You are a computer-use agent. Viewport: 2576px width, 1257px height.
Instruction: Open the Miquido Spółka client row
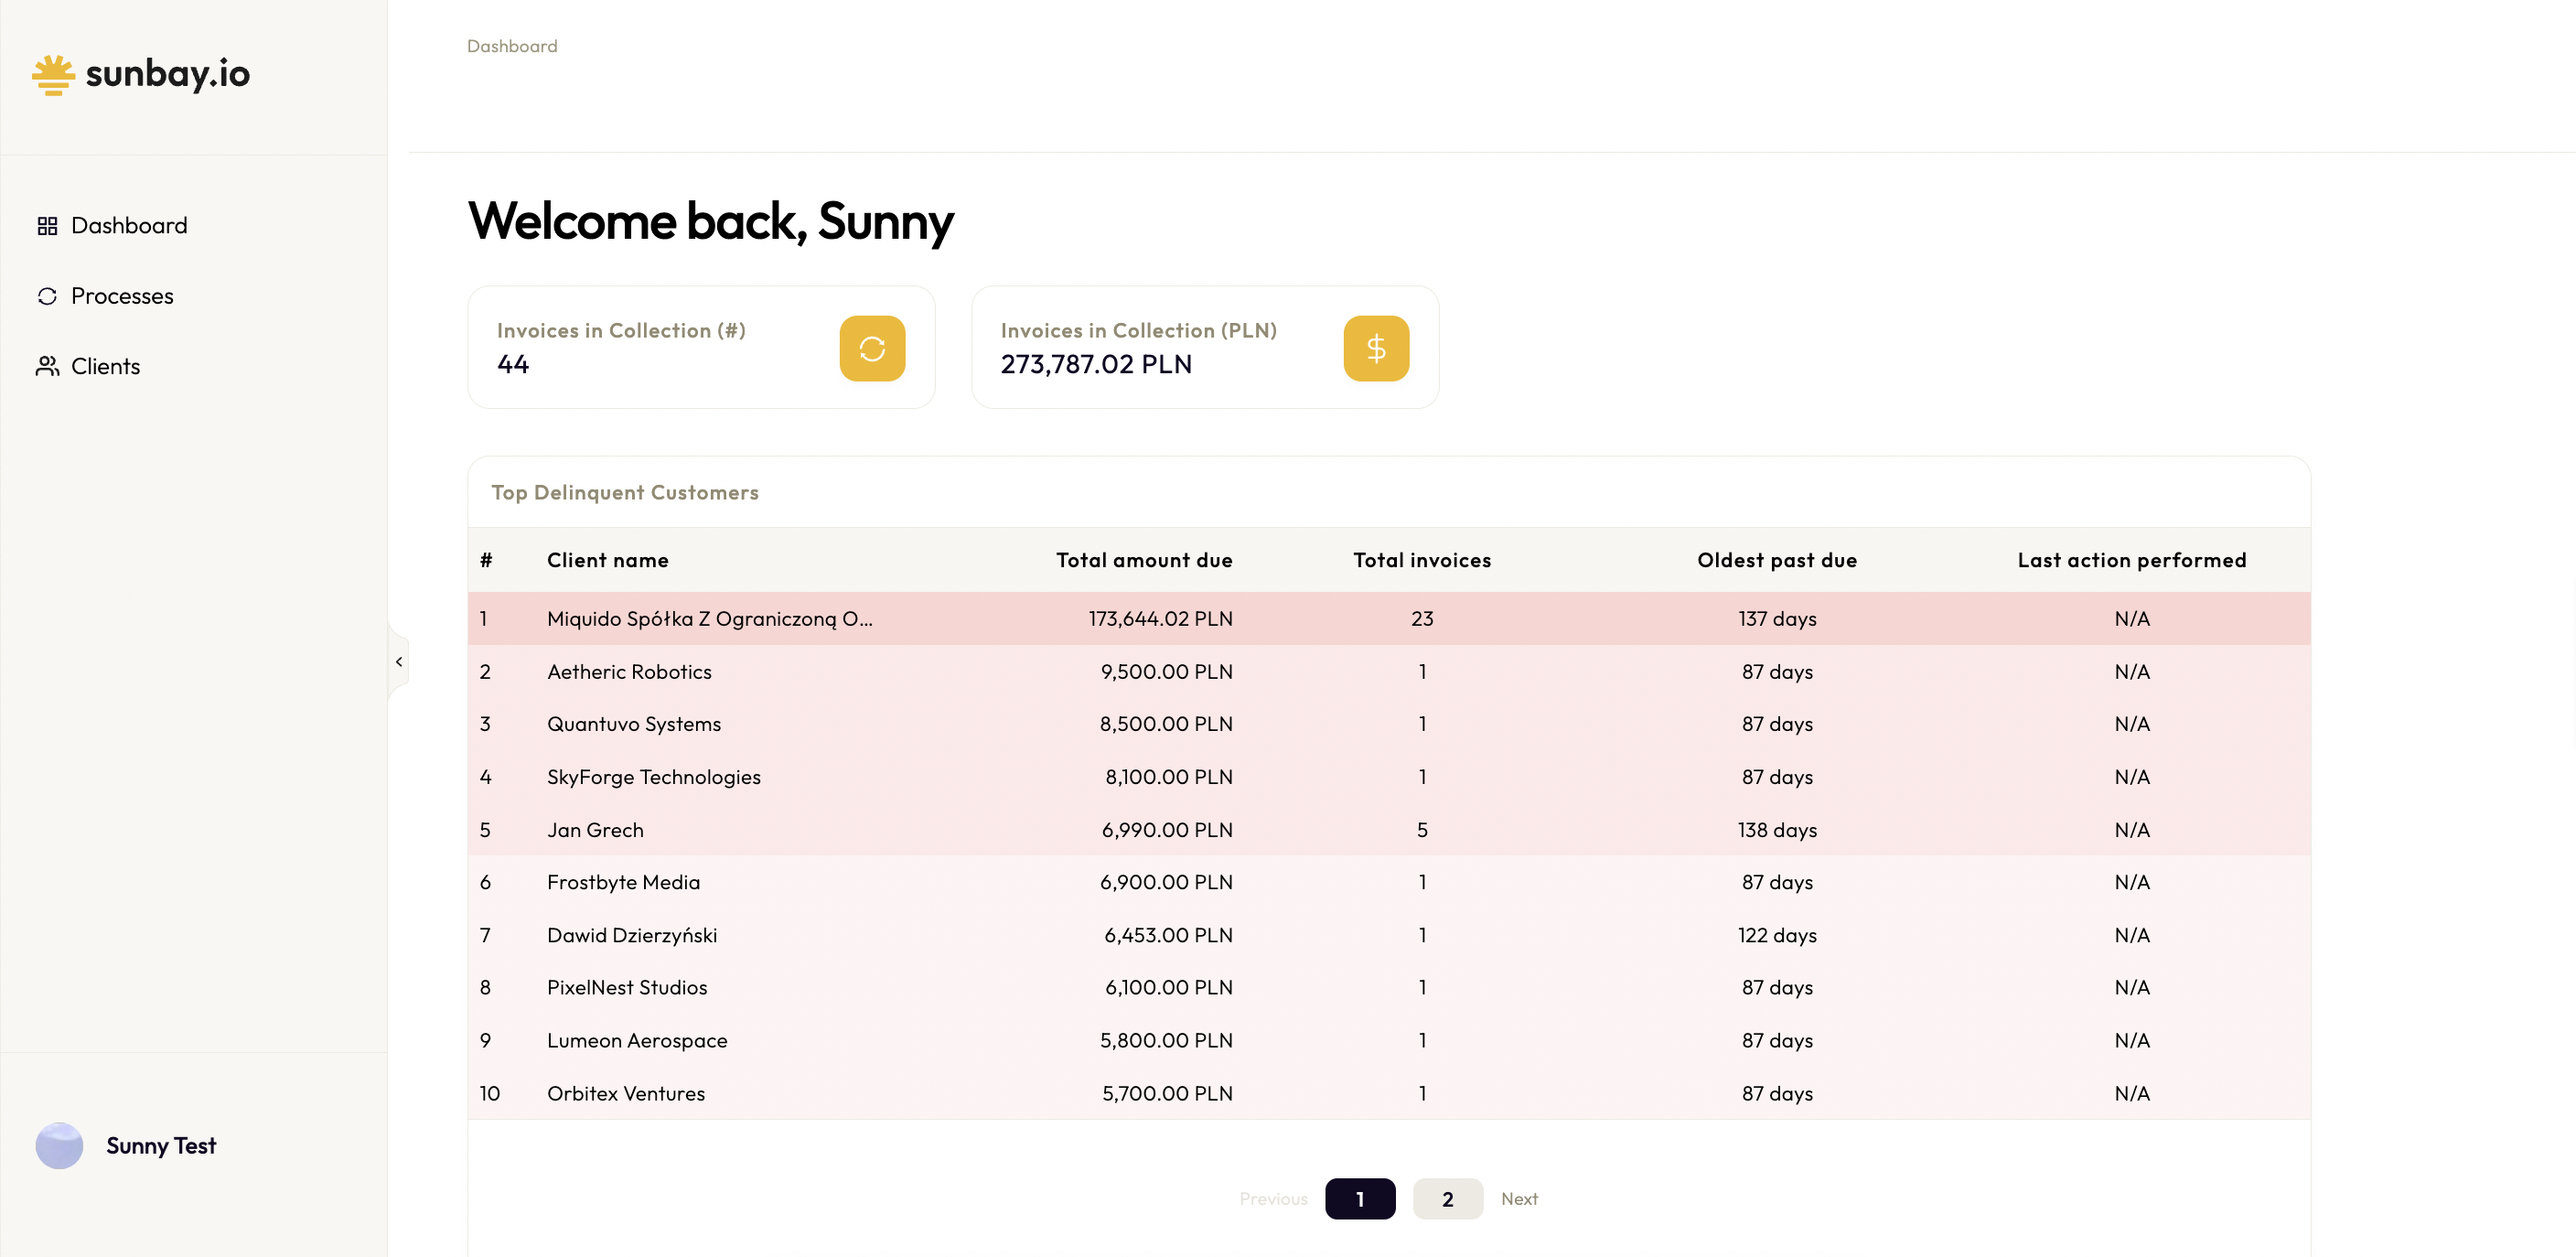pyautogui.click(x=709, y=619)
